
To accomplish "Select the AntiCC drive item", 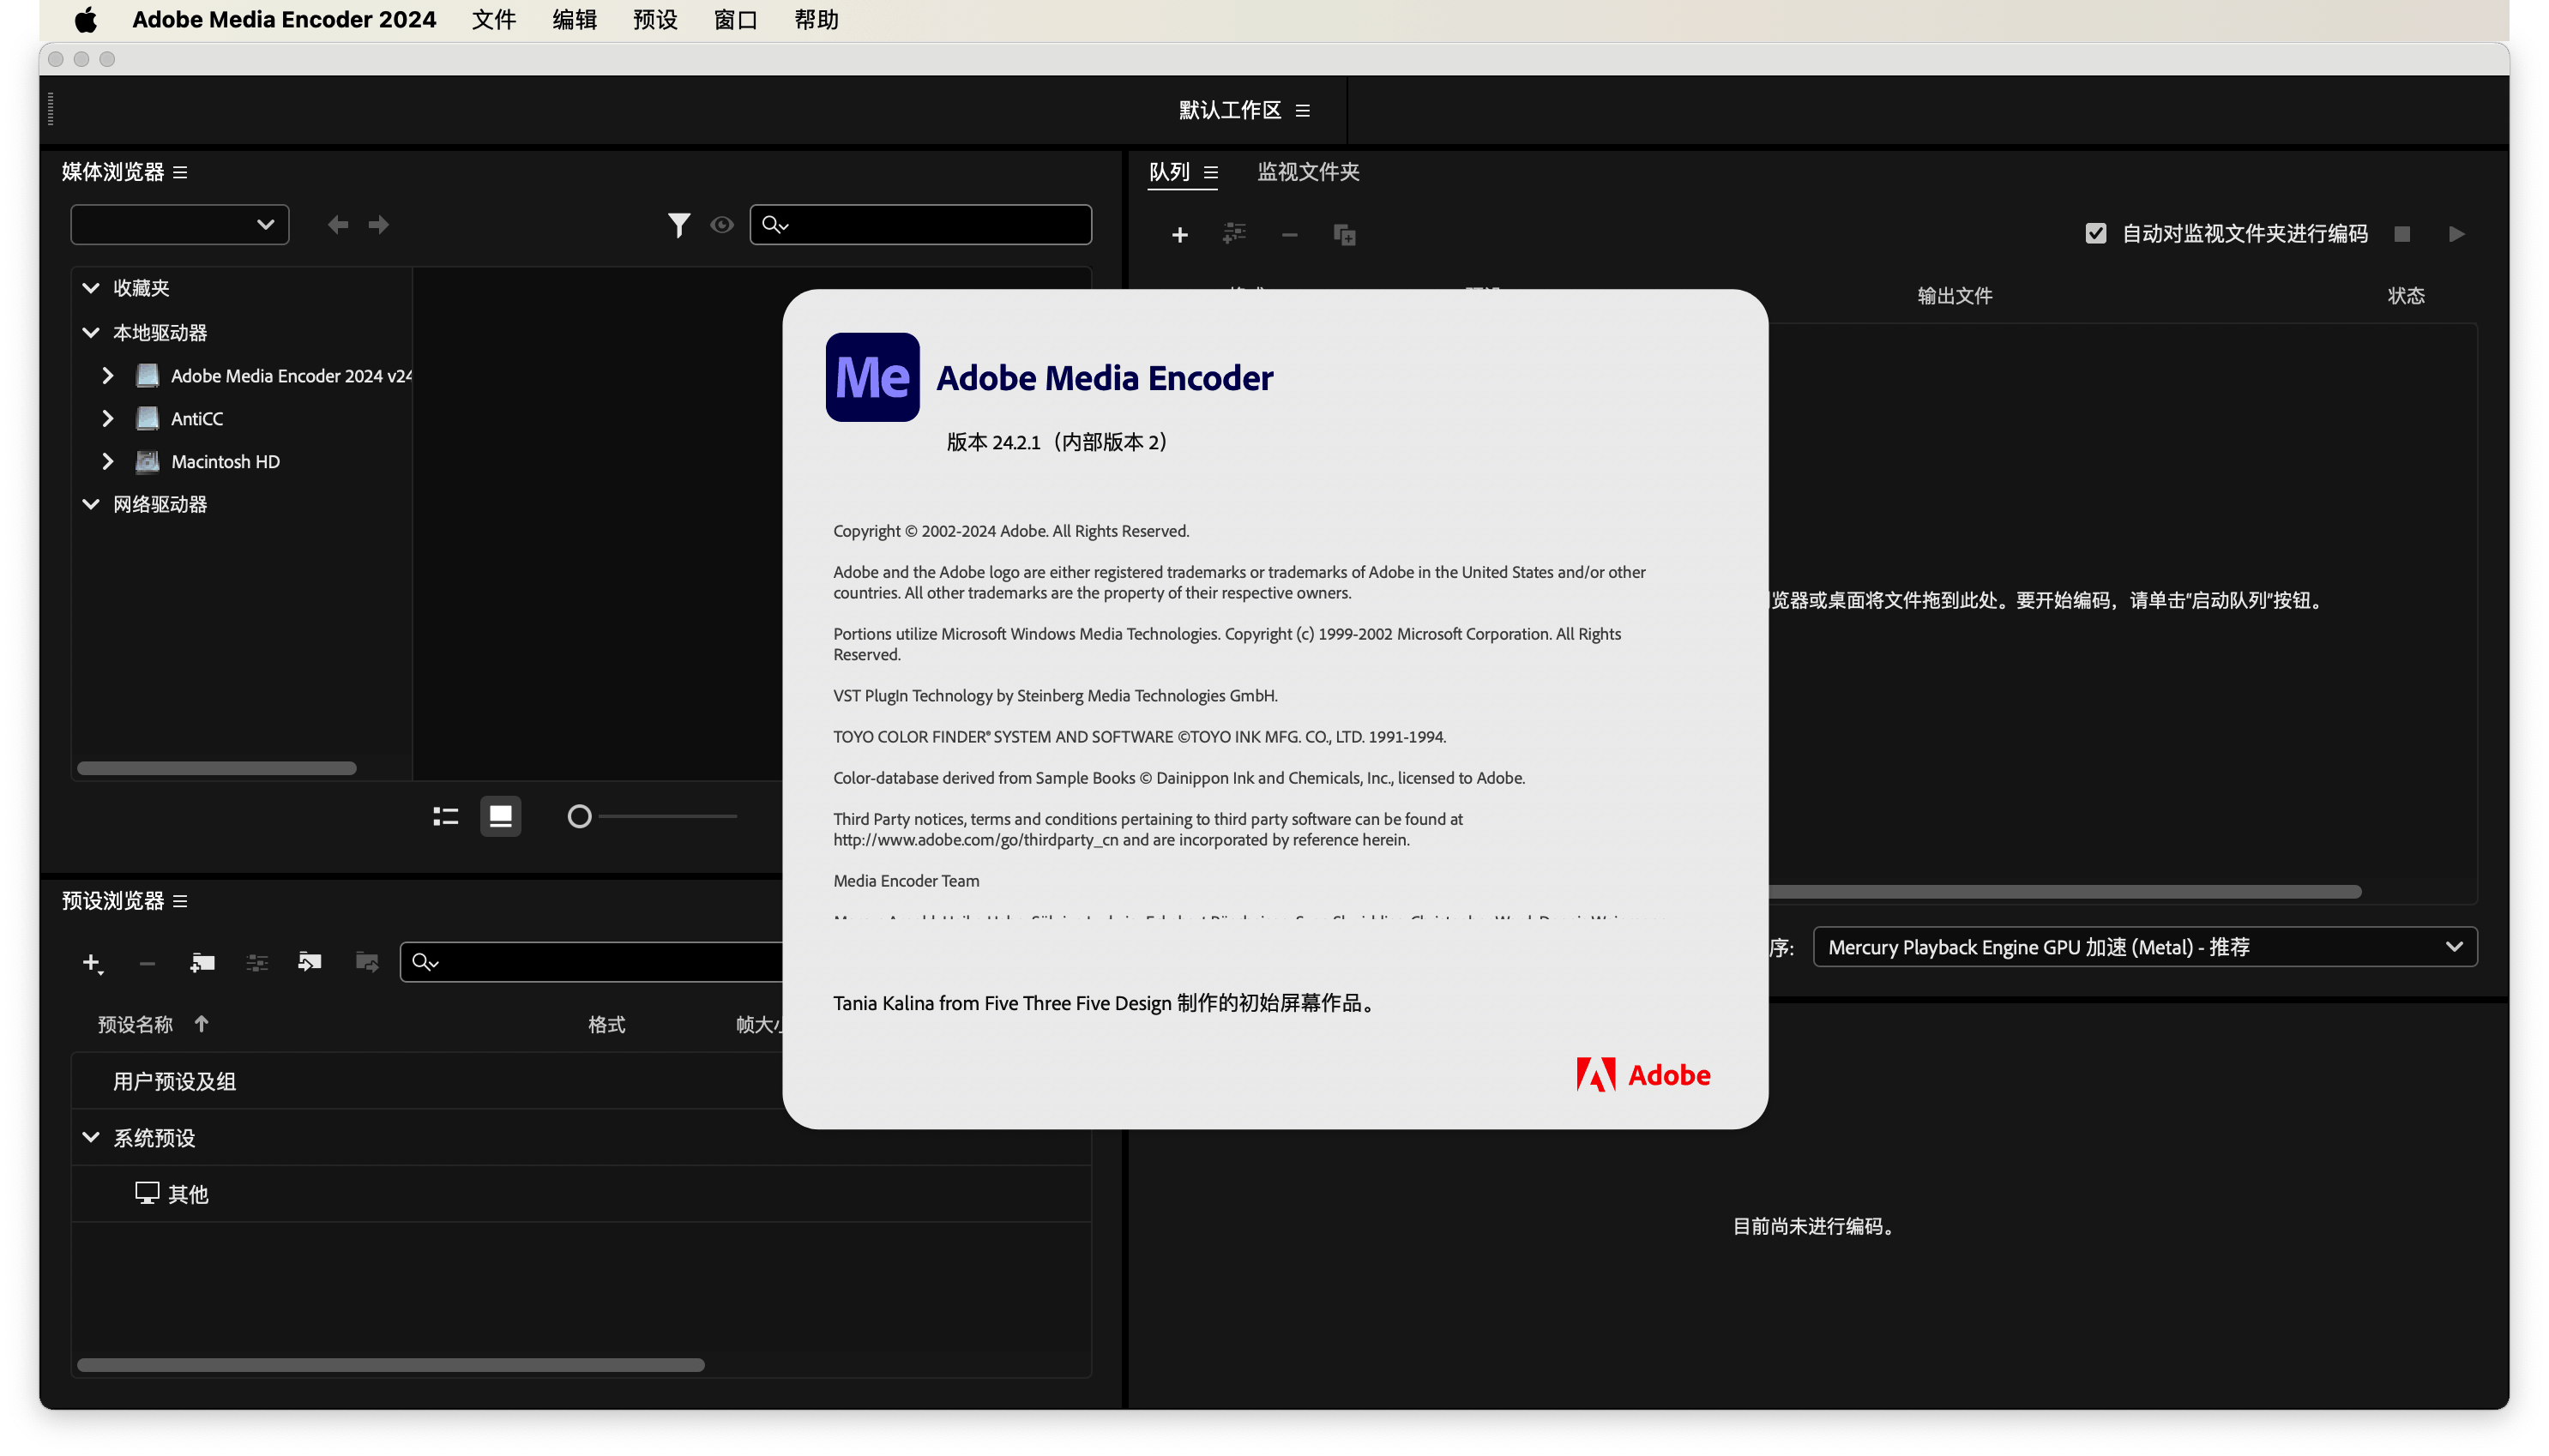I will click(x=197, y=419).
